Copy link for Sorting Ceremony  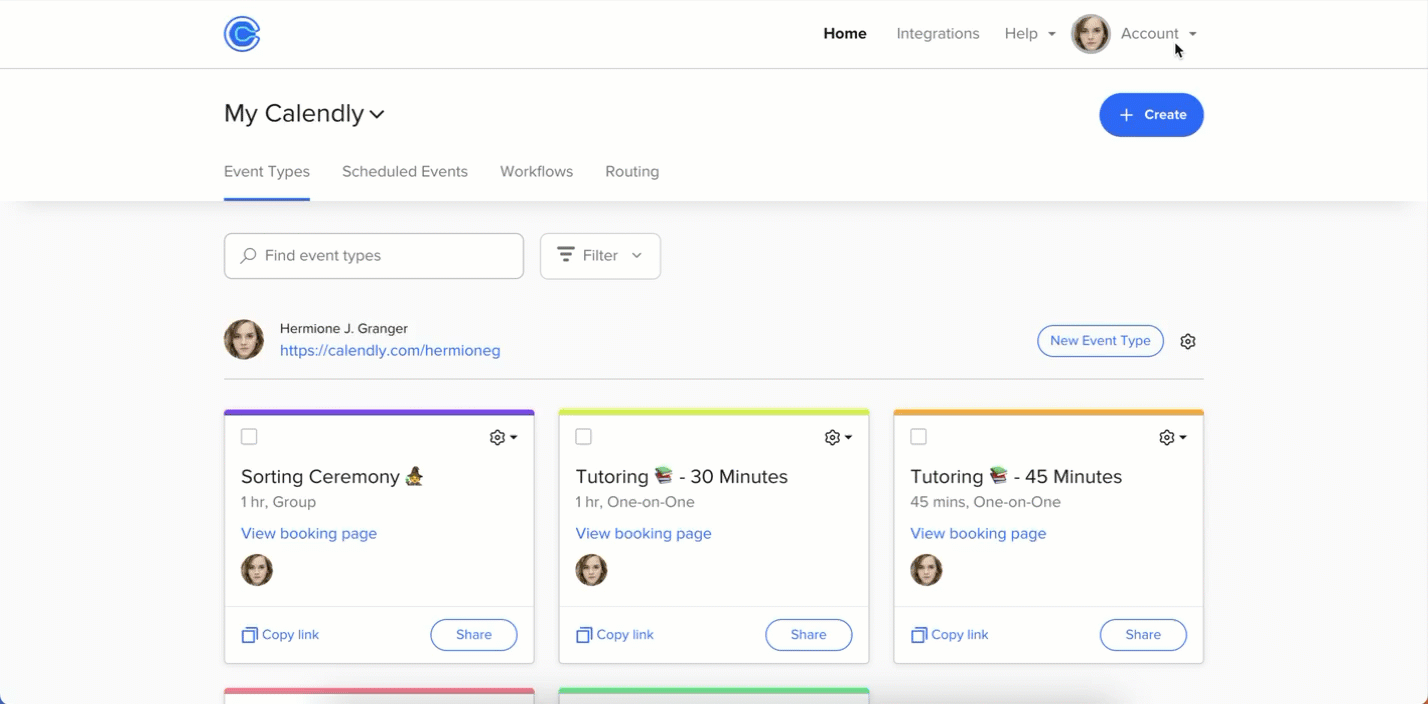(280, 635)
